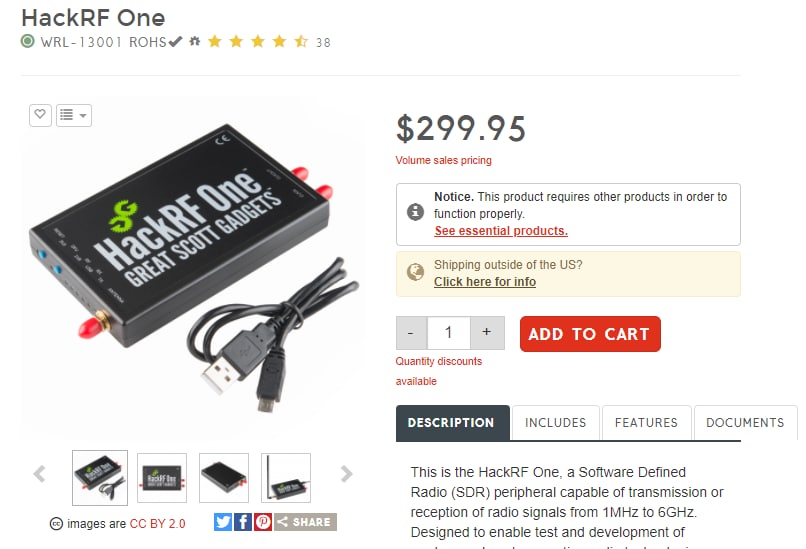
Task: Share product on Facebook
Action: coord(243,522)
